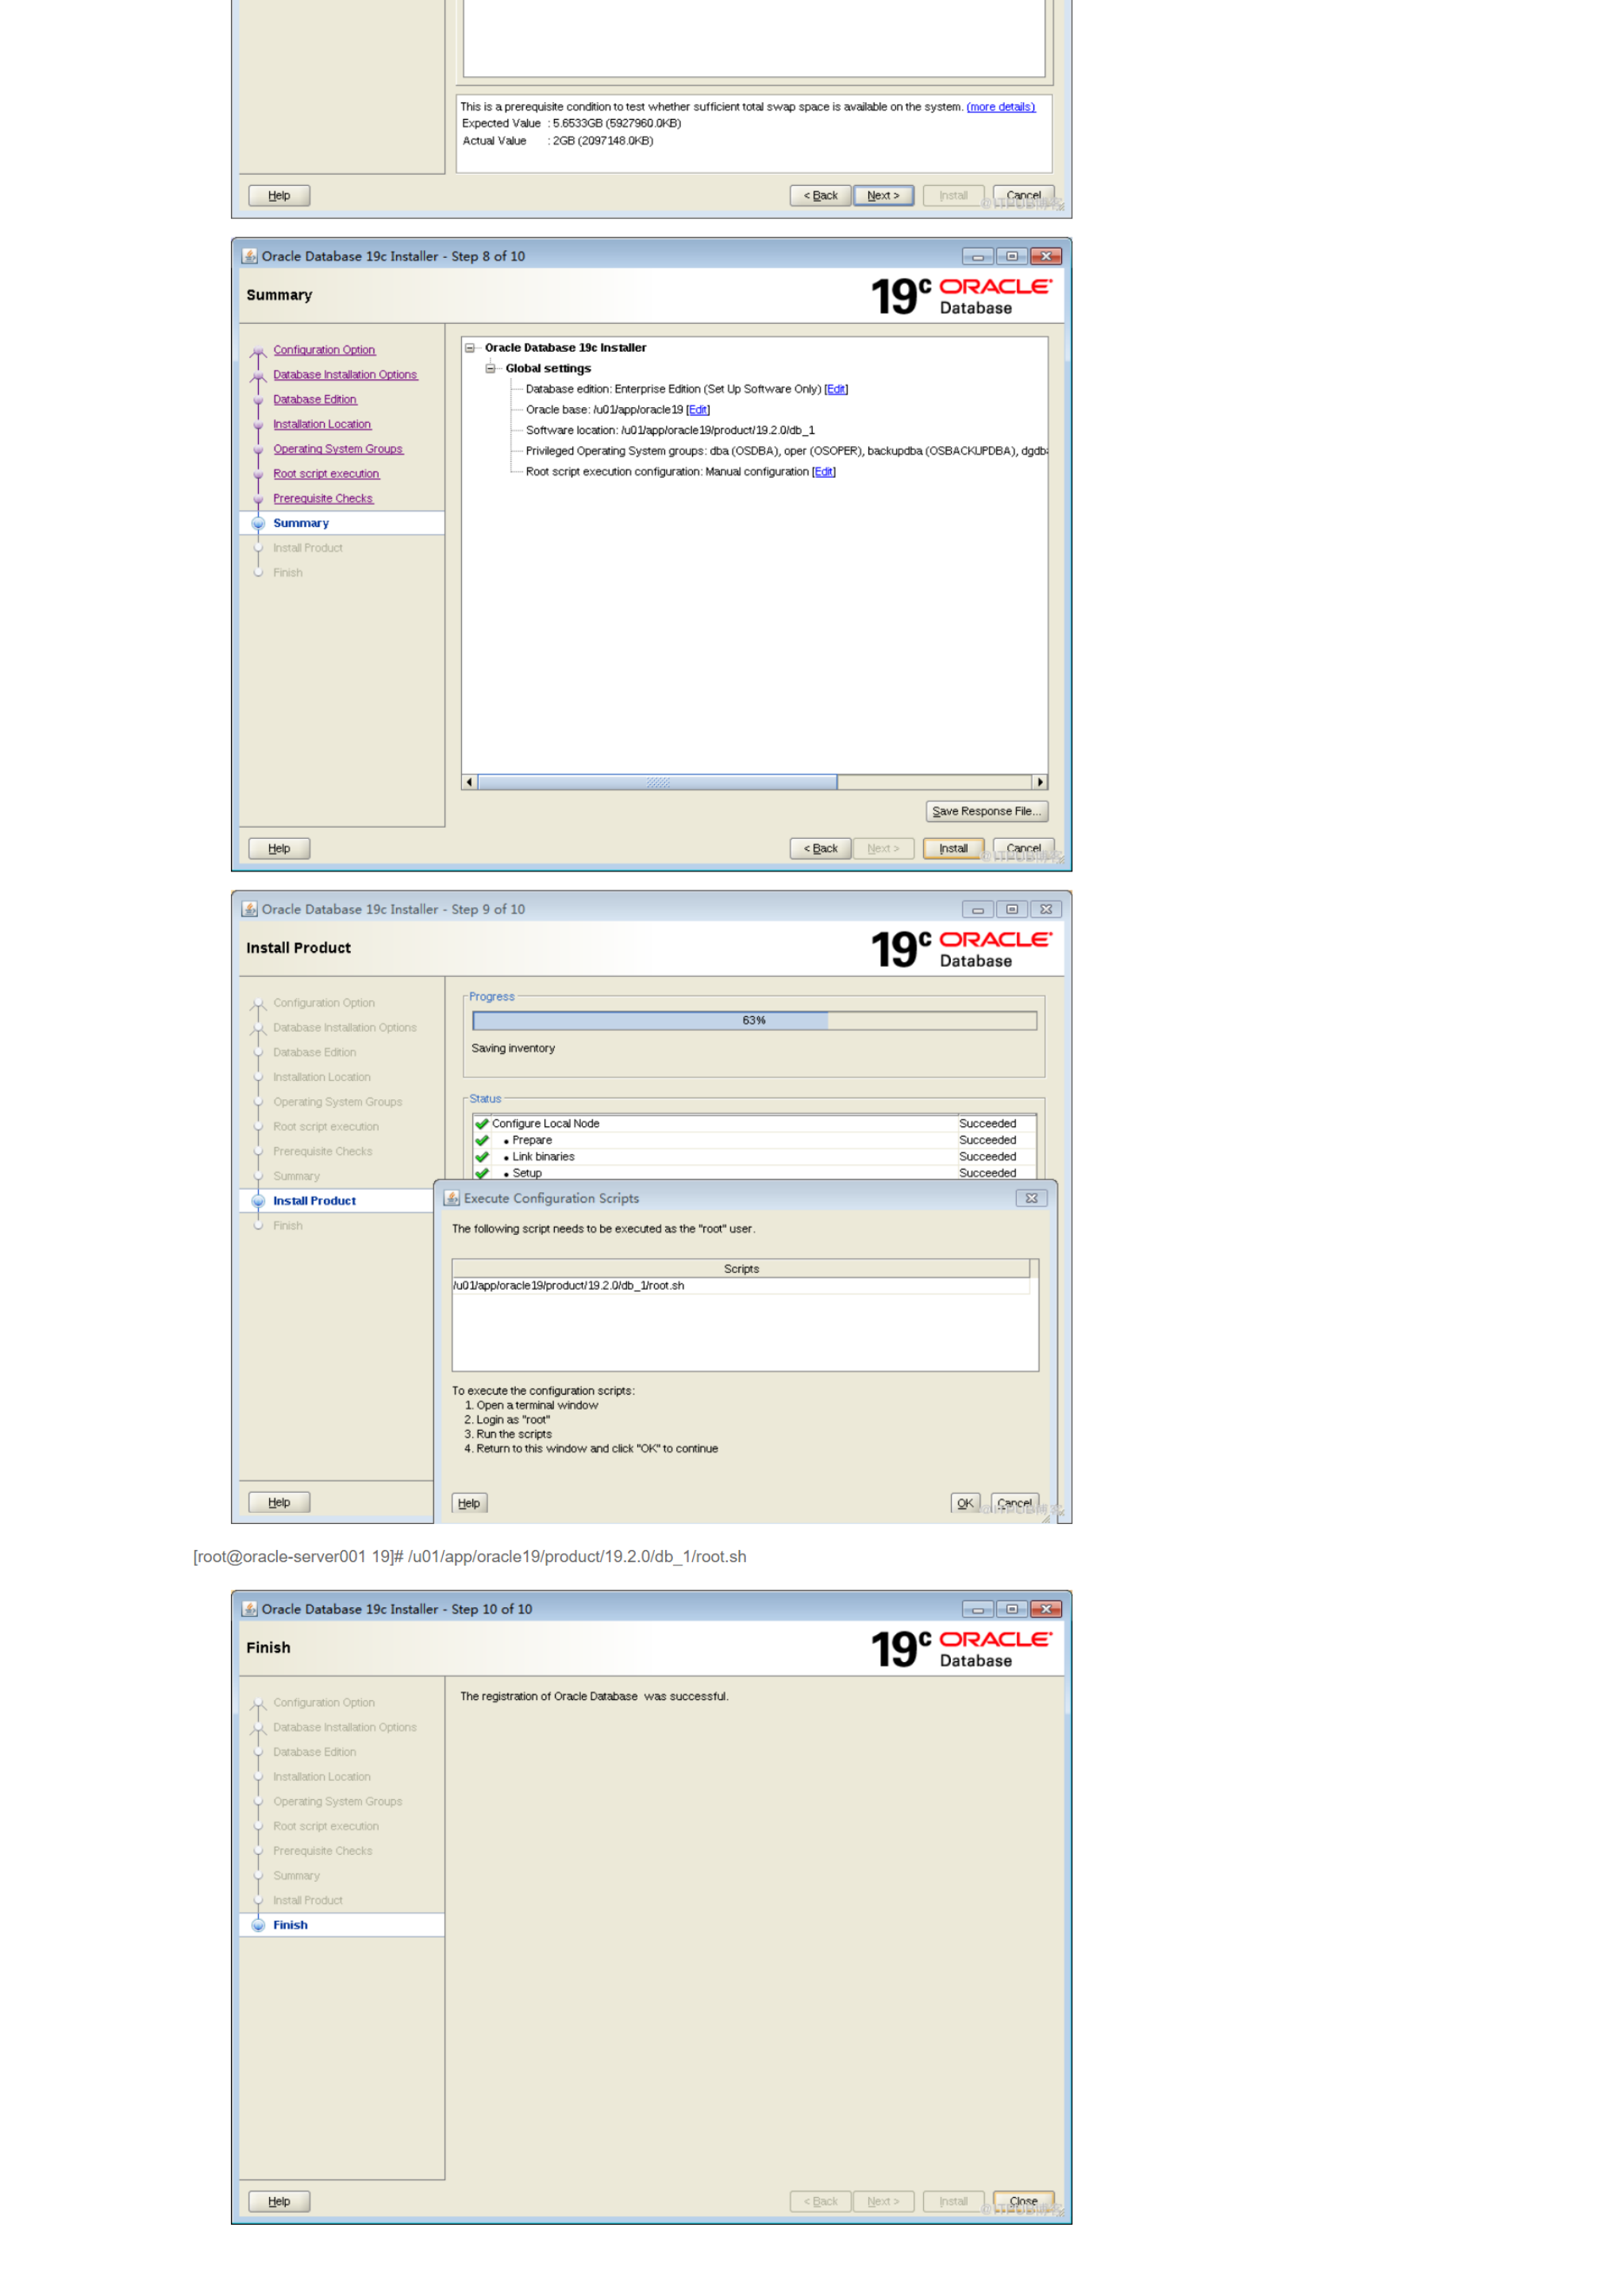Go to Database Installation Options in Summary window

tap(345, 375)
